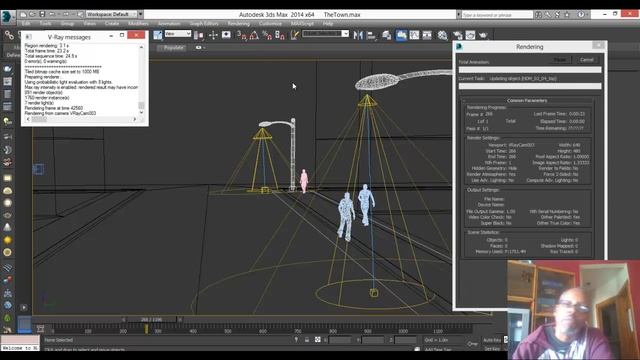Open the Tools menu
The image size is (640, 360).
(45, 24)
